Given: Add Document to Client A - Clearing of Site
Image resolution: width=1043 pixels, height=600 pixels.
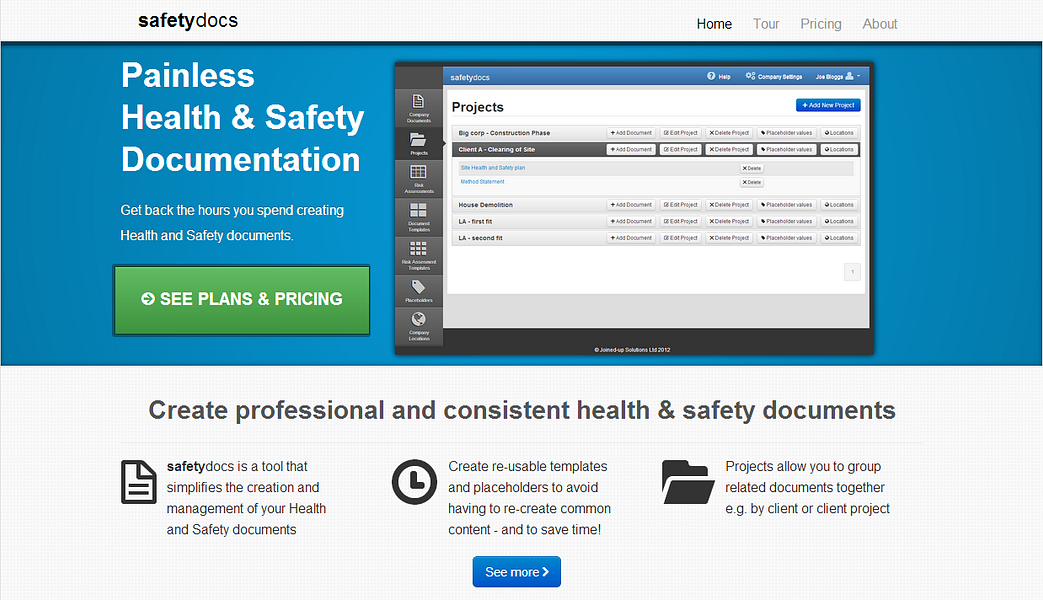Looking at the screenshot, I should [x=631, y=150].
